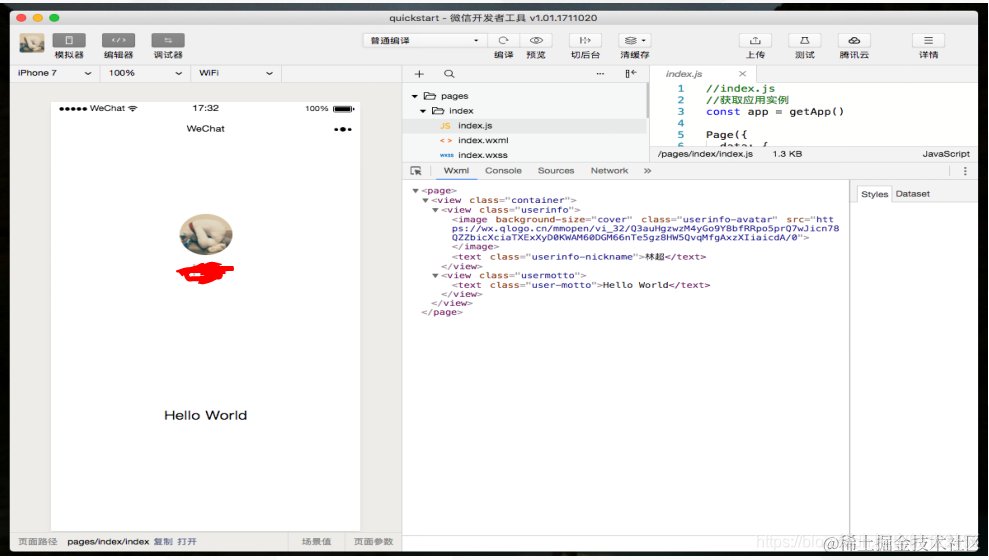Click the 切后台 background switch icon
Image resolution: width=989 pixels, height=560 pixels.
[585, 40]
